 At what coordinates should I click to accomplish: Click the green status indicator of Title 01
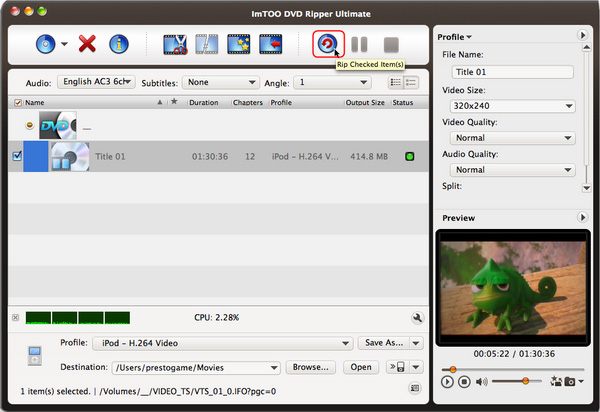(x=409, y=156)
